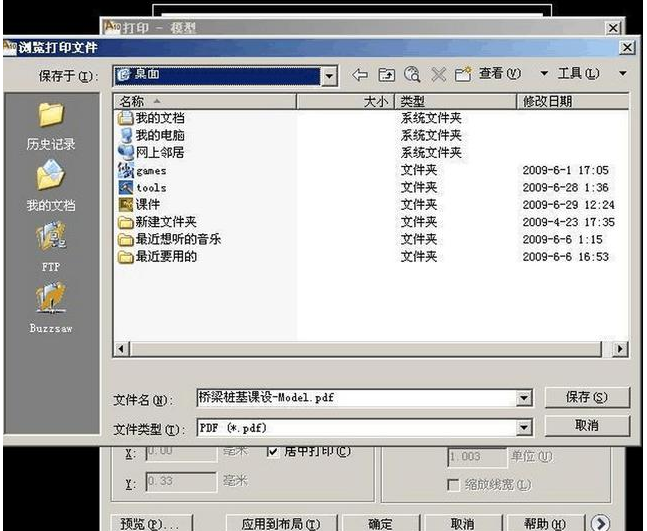Screen dimensions: 647x531
Task: Toggle the 居中打印 checkbox
Action: pyautogui.click(x=273, y=451)
